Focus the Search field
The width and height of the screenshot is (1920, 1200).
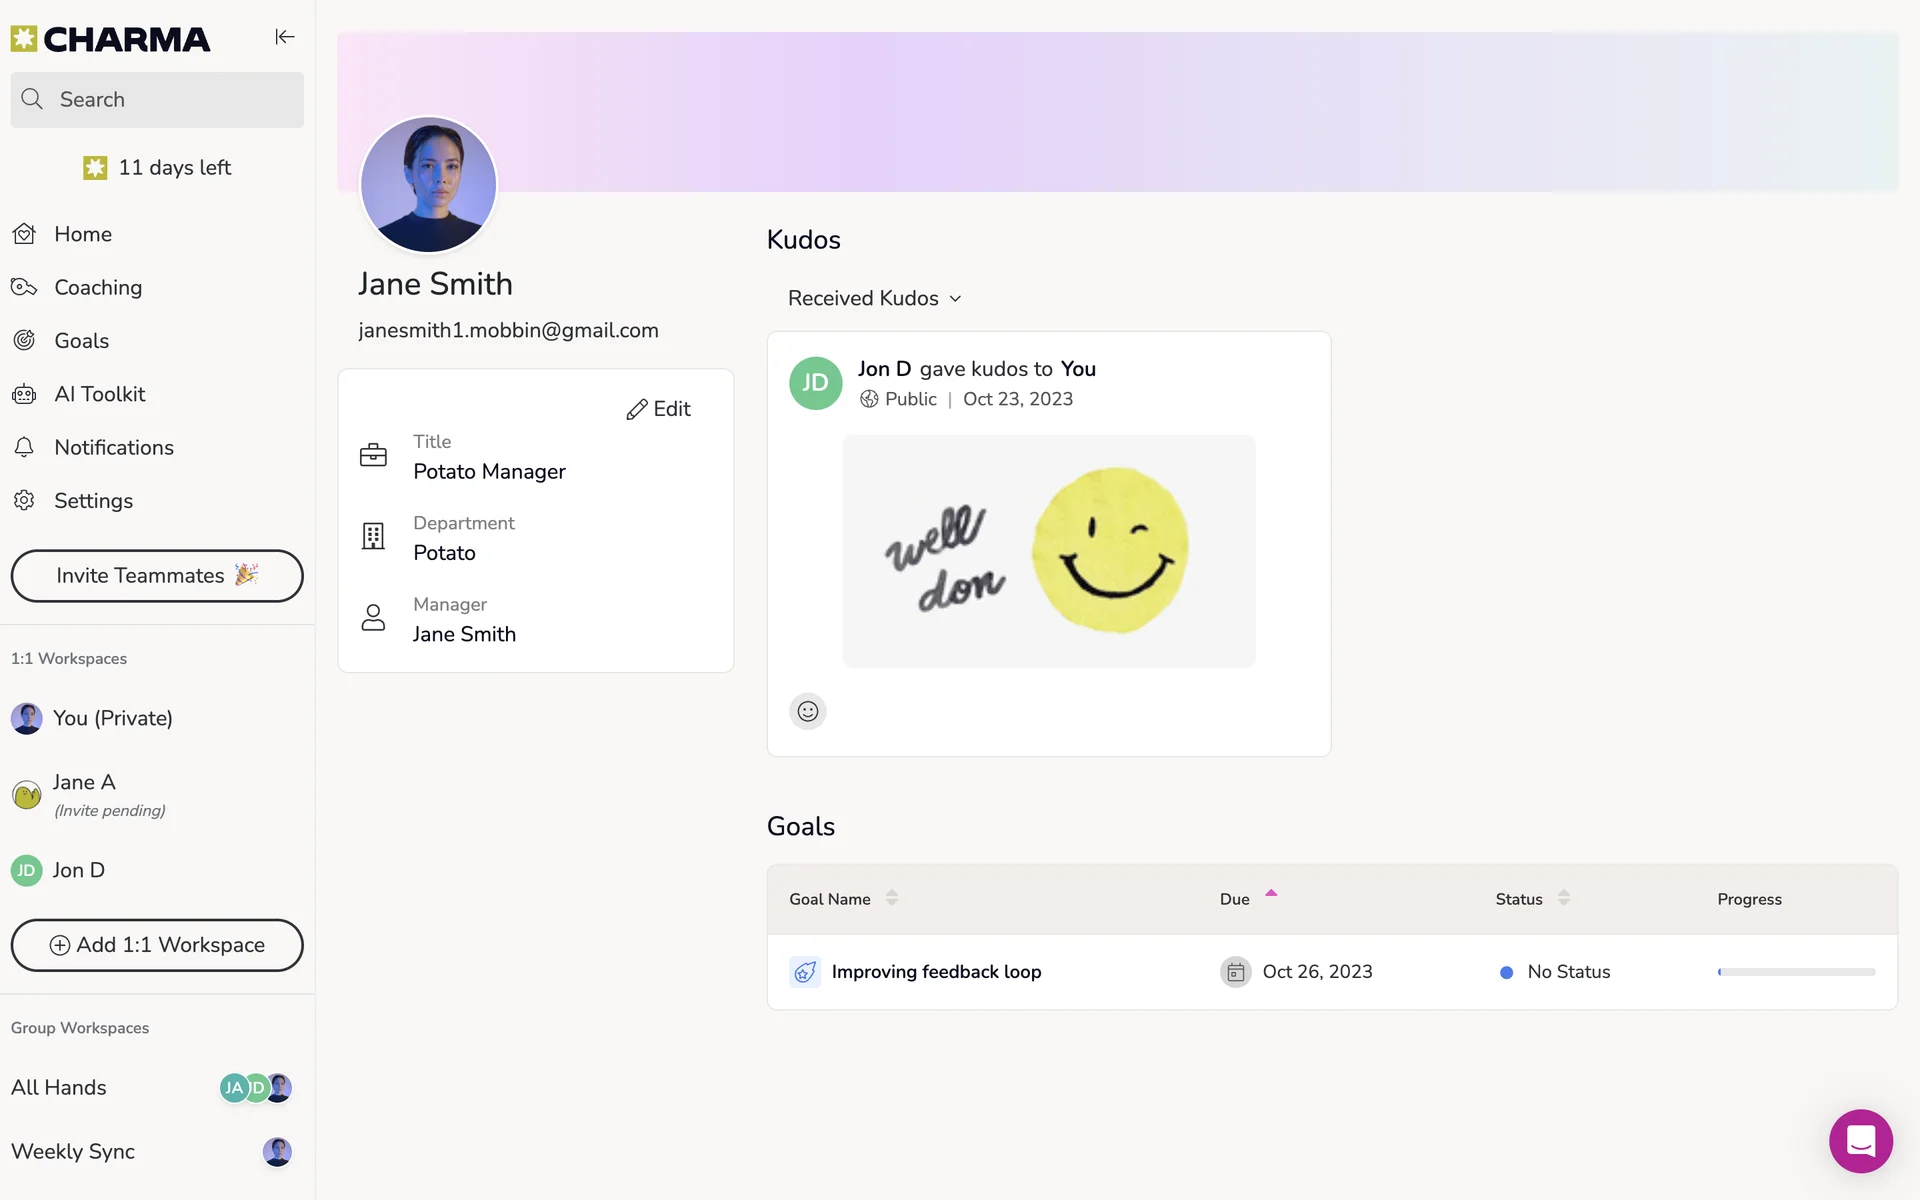click(157, 100)
